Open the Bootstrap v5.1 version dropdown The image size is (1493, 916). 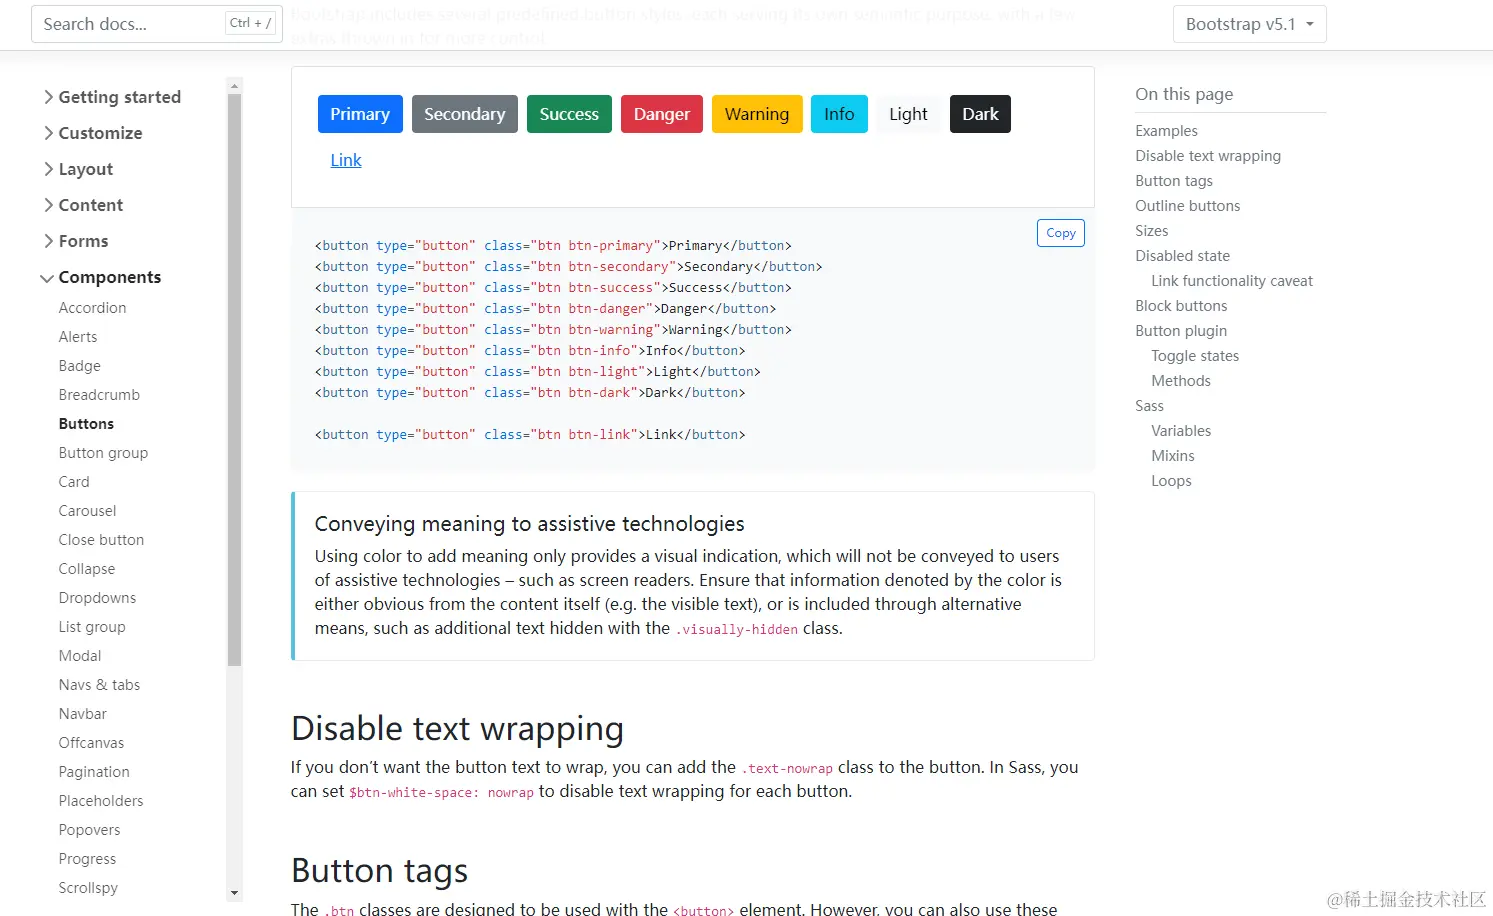pos(1249,24)
